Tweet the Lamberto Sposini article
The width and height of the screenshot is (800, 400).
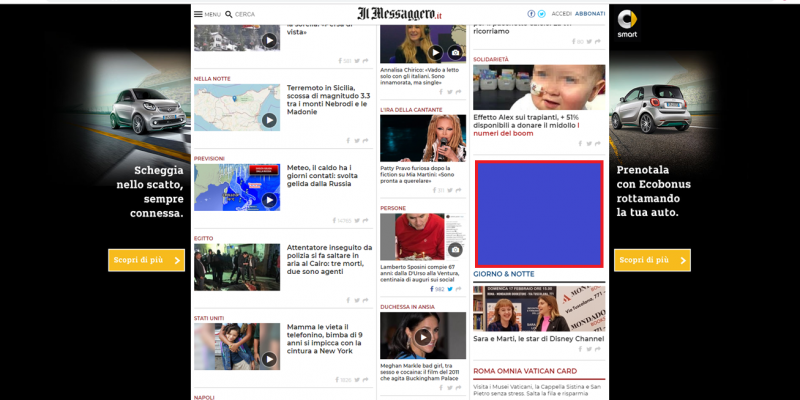pos(450,289)
